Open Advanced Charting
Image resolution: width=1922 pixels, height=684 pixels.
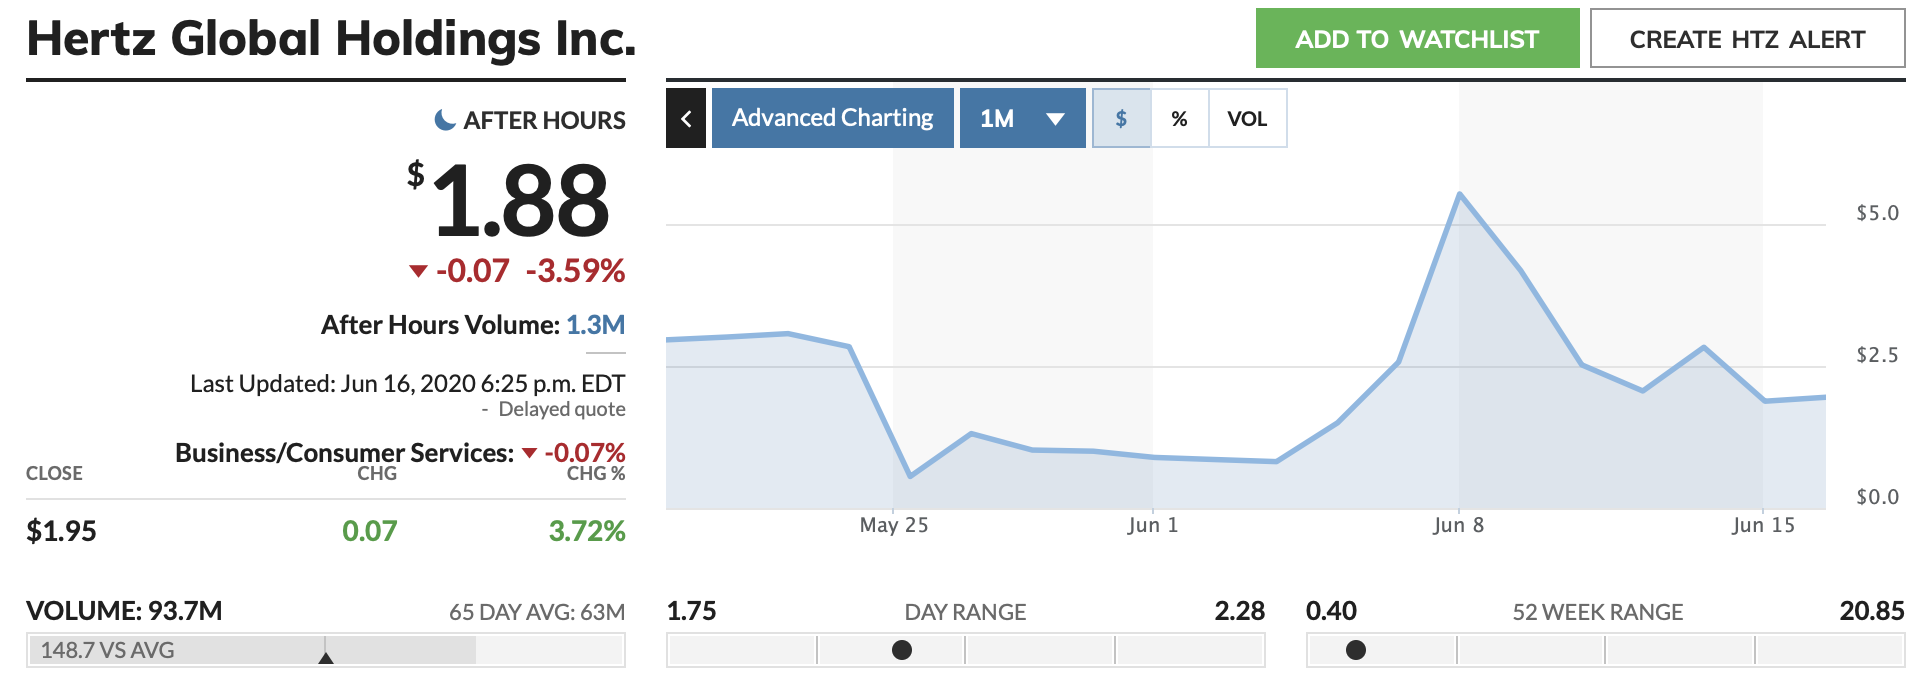click(x=832, y=118)
